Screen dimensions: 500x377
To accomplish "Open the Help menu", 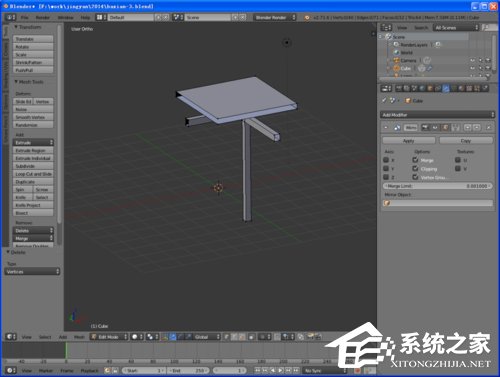I will tap(85, 17).
